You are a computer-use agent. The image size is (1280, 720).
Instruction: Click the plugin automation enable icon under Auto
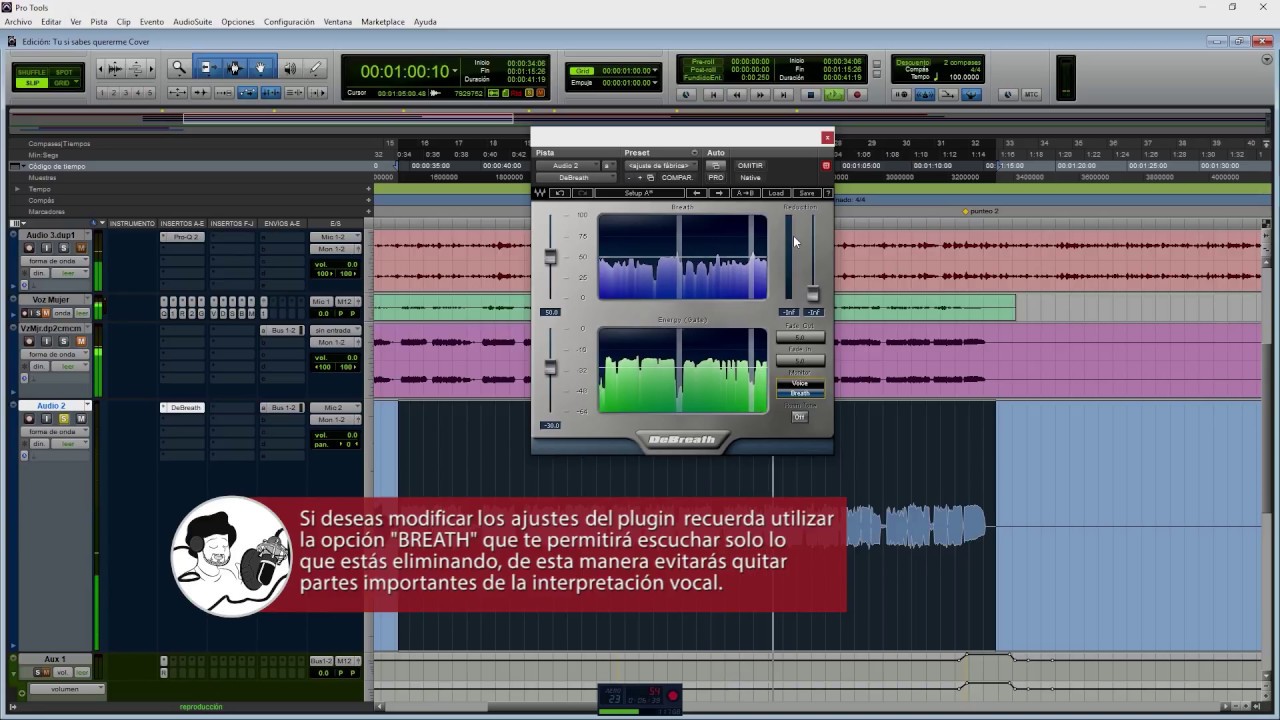point(715,166)
